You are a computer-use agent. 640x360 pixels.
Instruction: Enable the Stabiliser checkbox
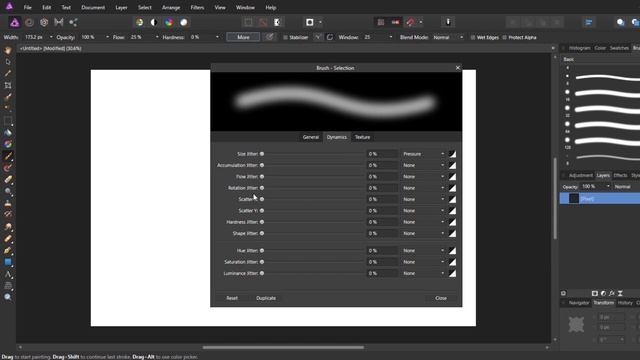coord(285,38)
